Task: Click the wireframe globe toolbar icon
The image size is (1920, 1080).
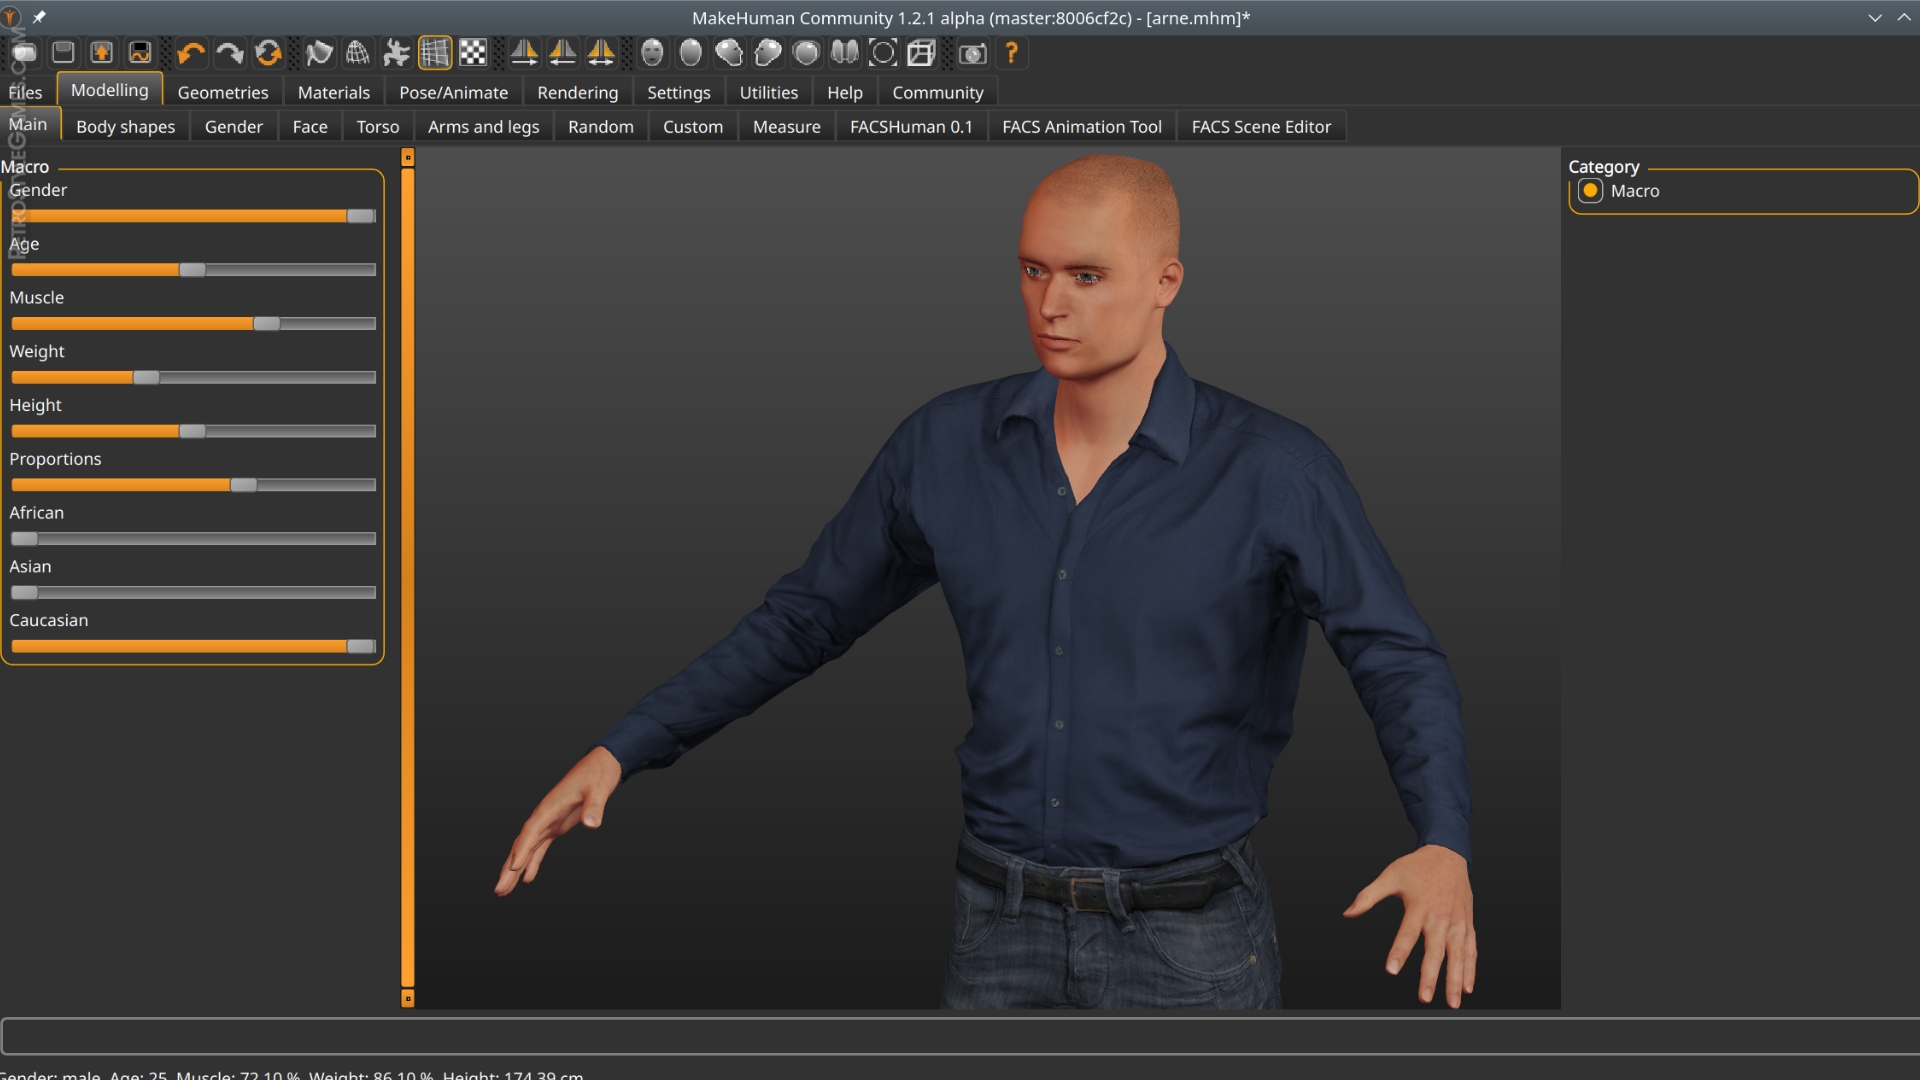Action: click(357, 53)
